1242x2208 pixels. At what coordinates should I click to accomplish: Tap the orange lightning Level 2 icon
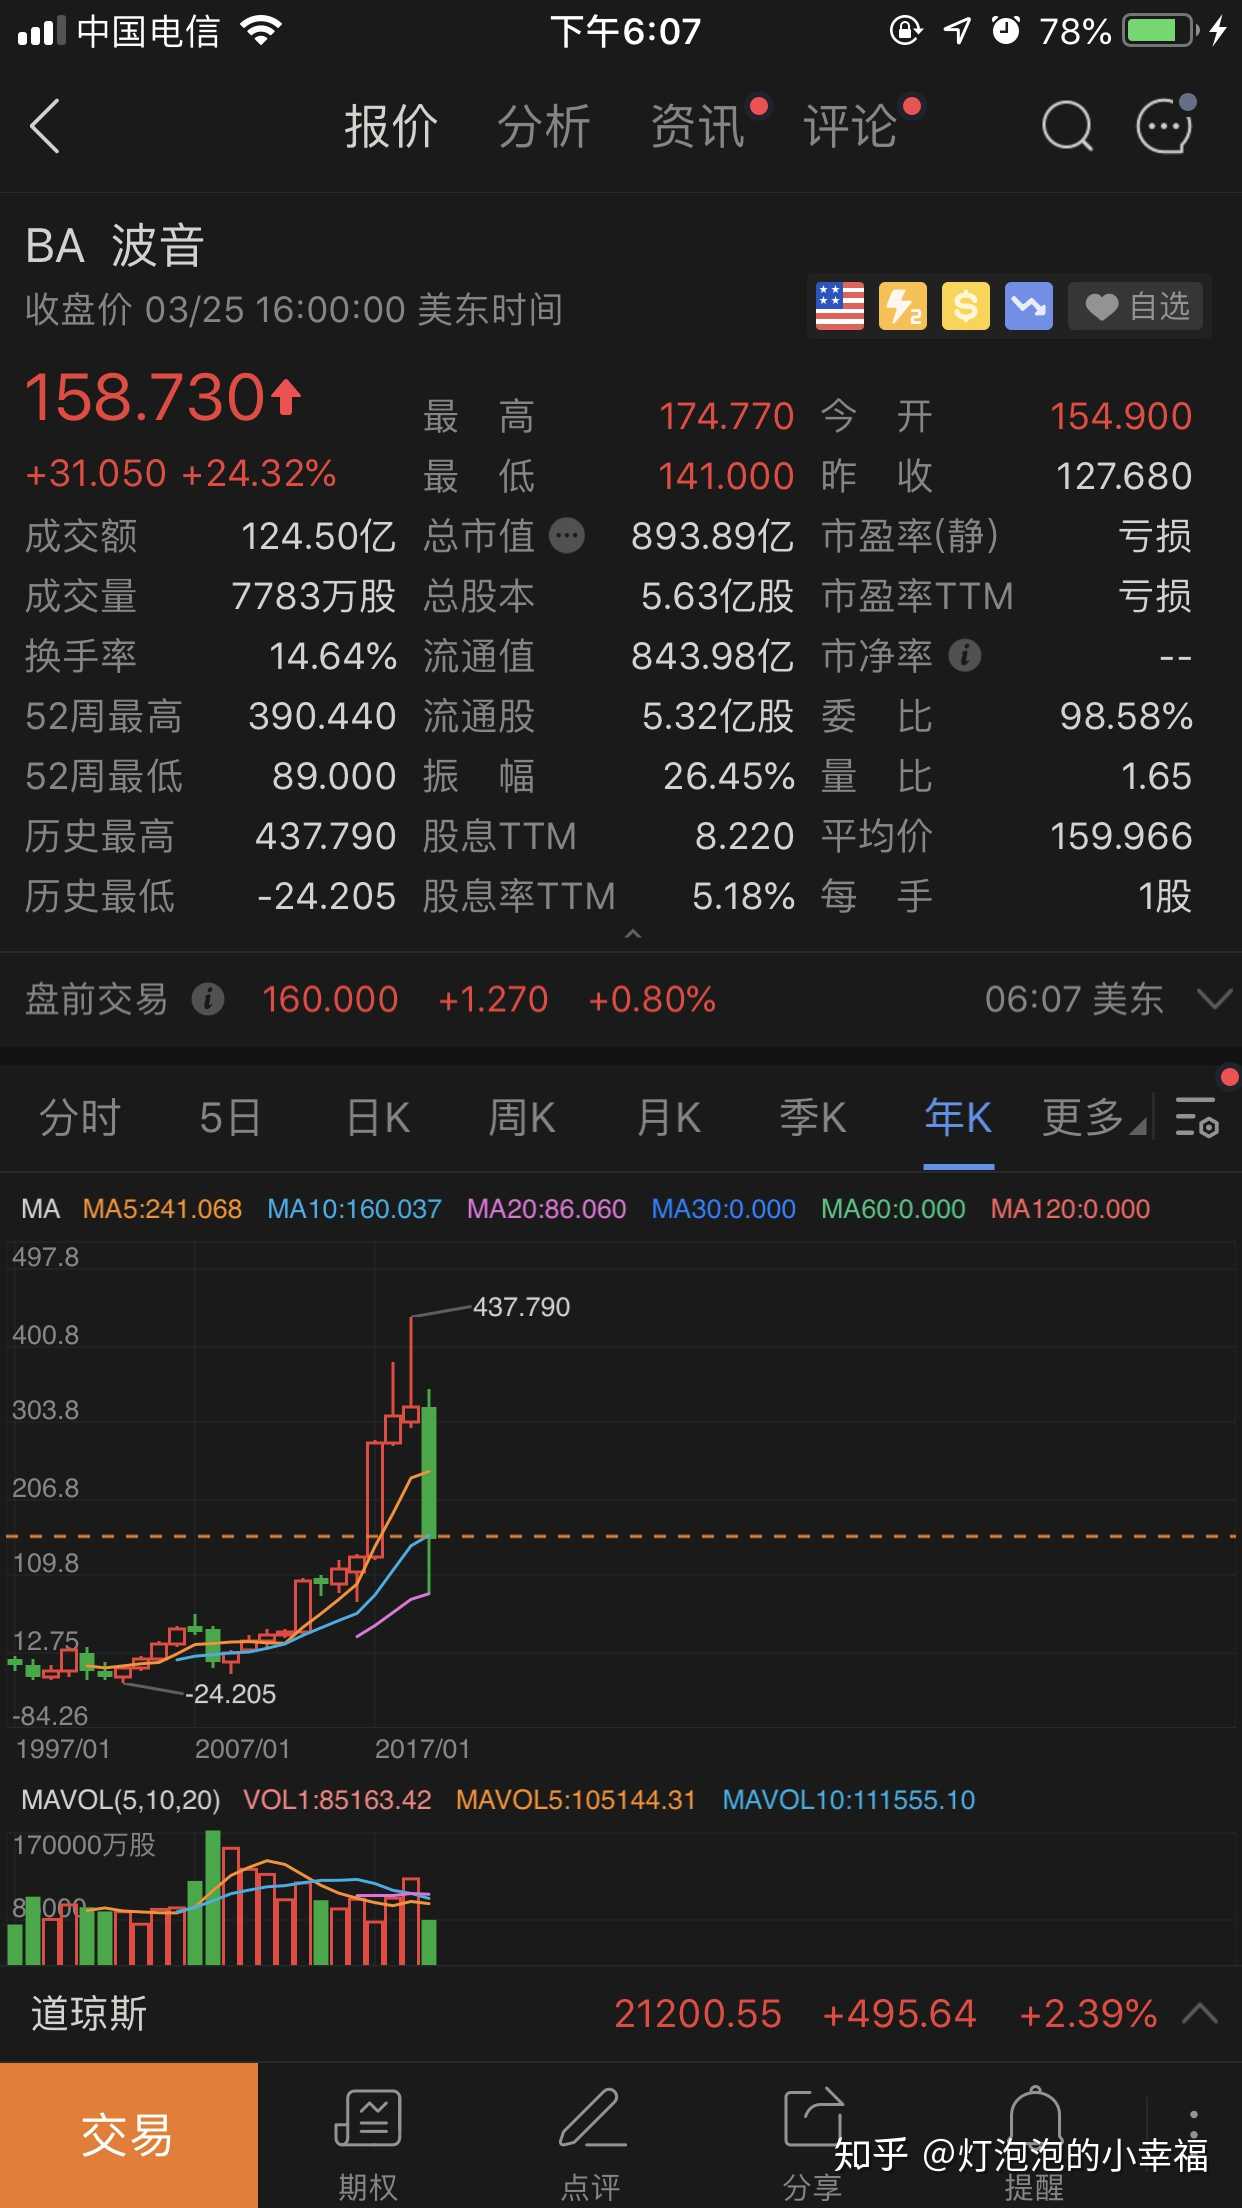(x=903, y=306)
